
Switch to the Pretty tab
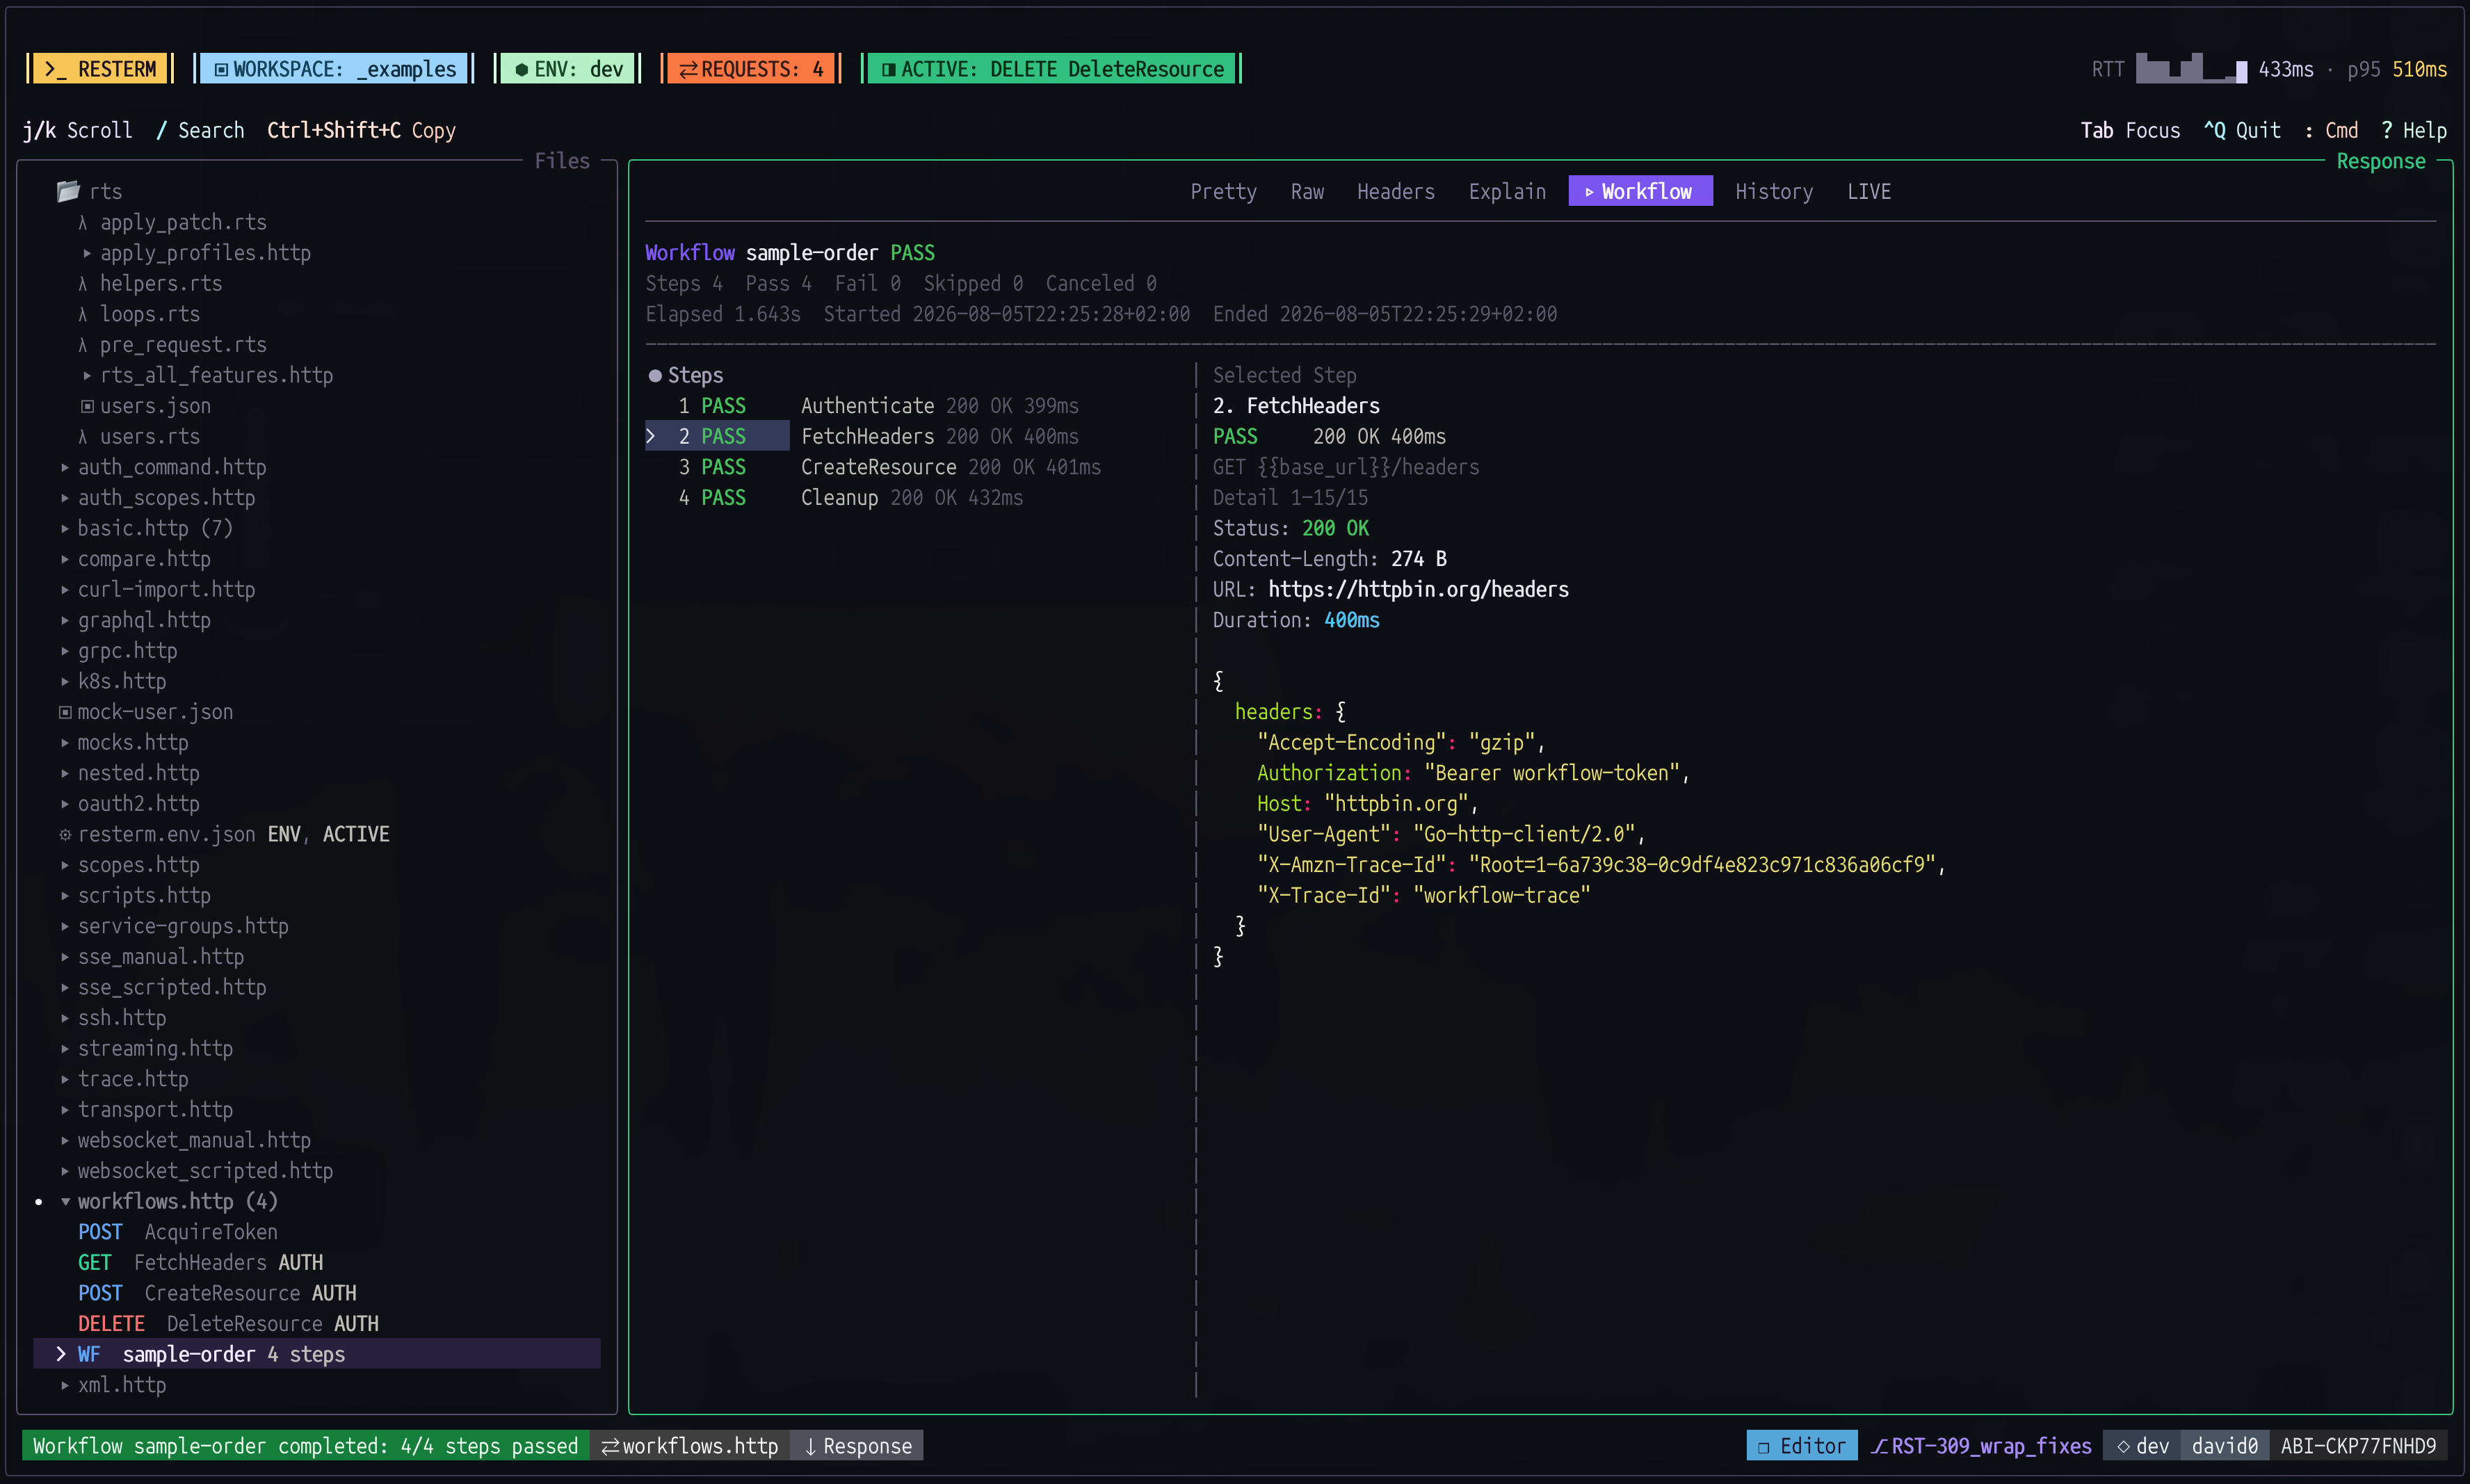click(x=1223, y=191)
